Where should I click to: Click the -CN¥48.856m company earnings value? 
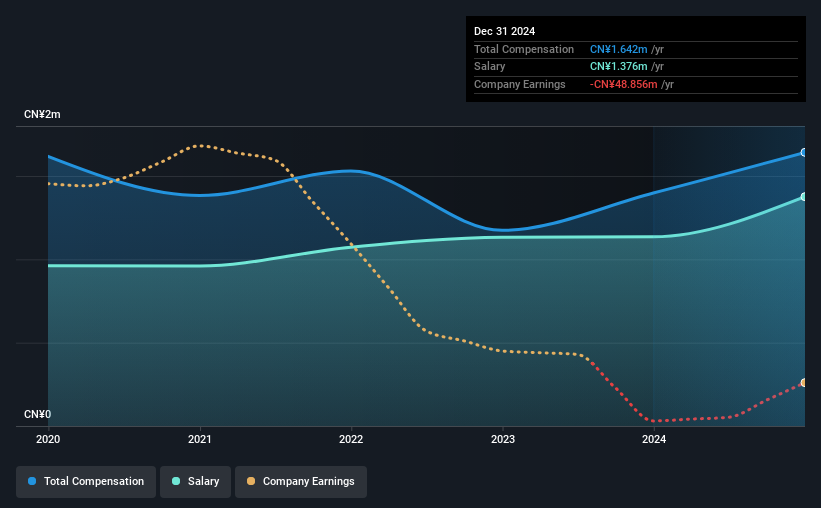point(623,84)
